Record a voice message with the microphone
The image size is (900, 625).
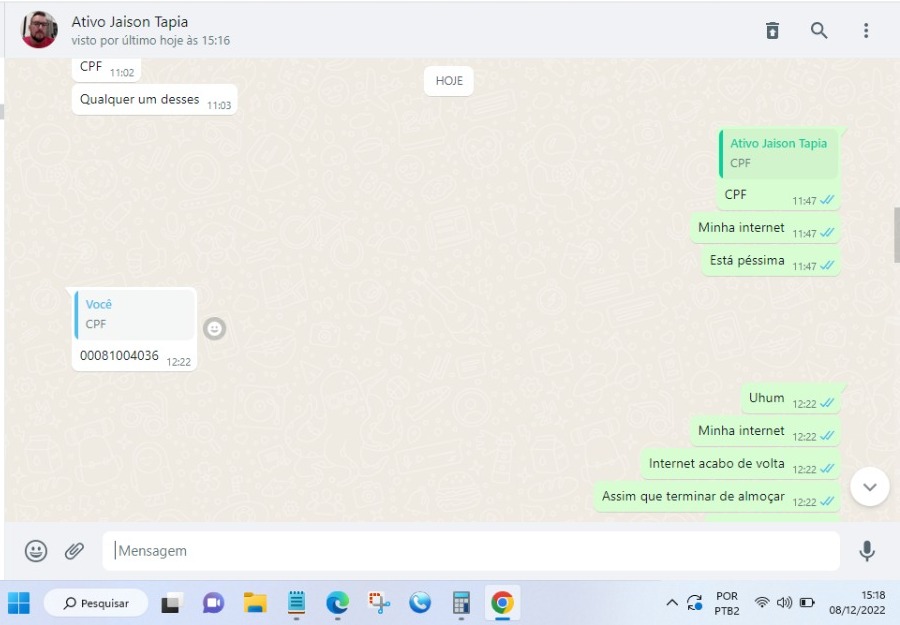(866, 551)
